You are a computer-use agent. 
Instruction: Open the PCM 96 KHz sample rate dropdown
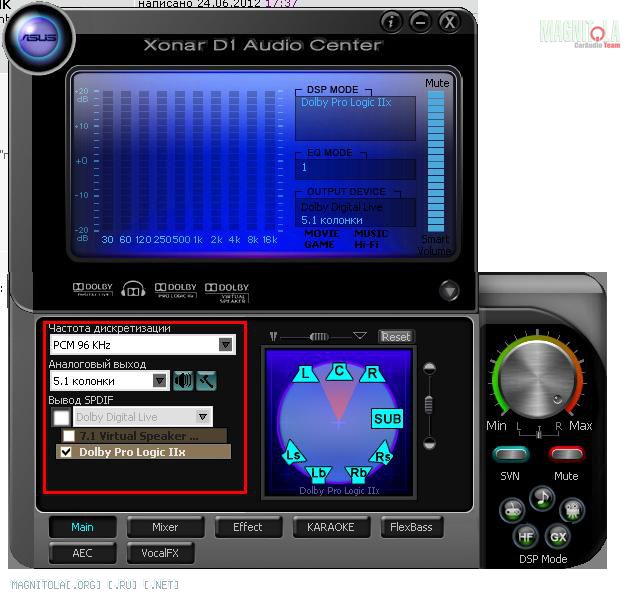(226, 344)
